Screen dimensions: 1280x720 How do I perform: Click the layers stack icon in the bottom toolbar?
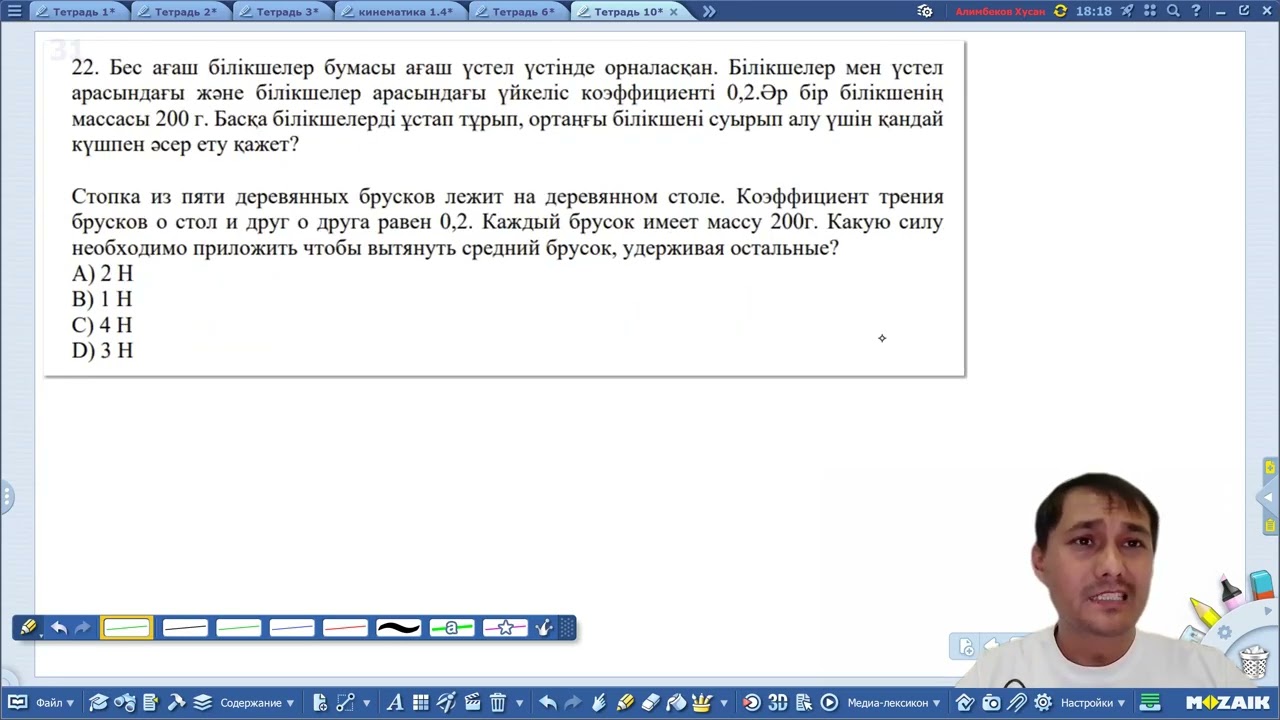tap(203, 703)
